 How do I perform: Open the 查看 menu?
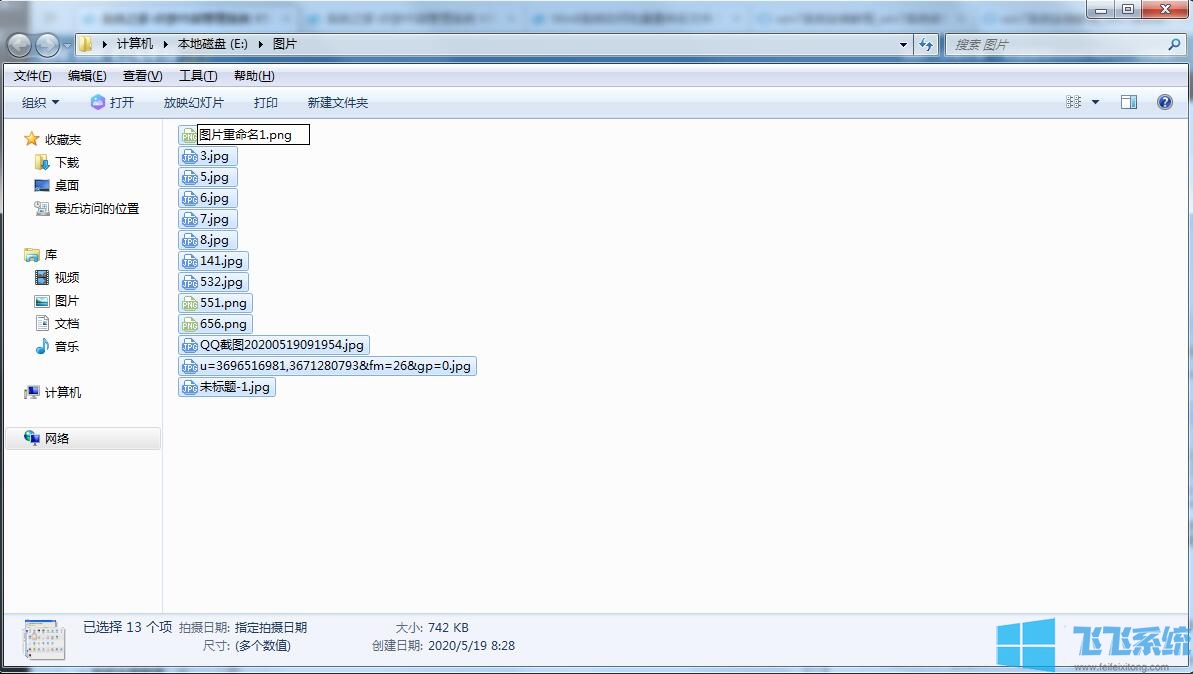point(141,75)
